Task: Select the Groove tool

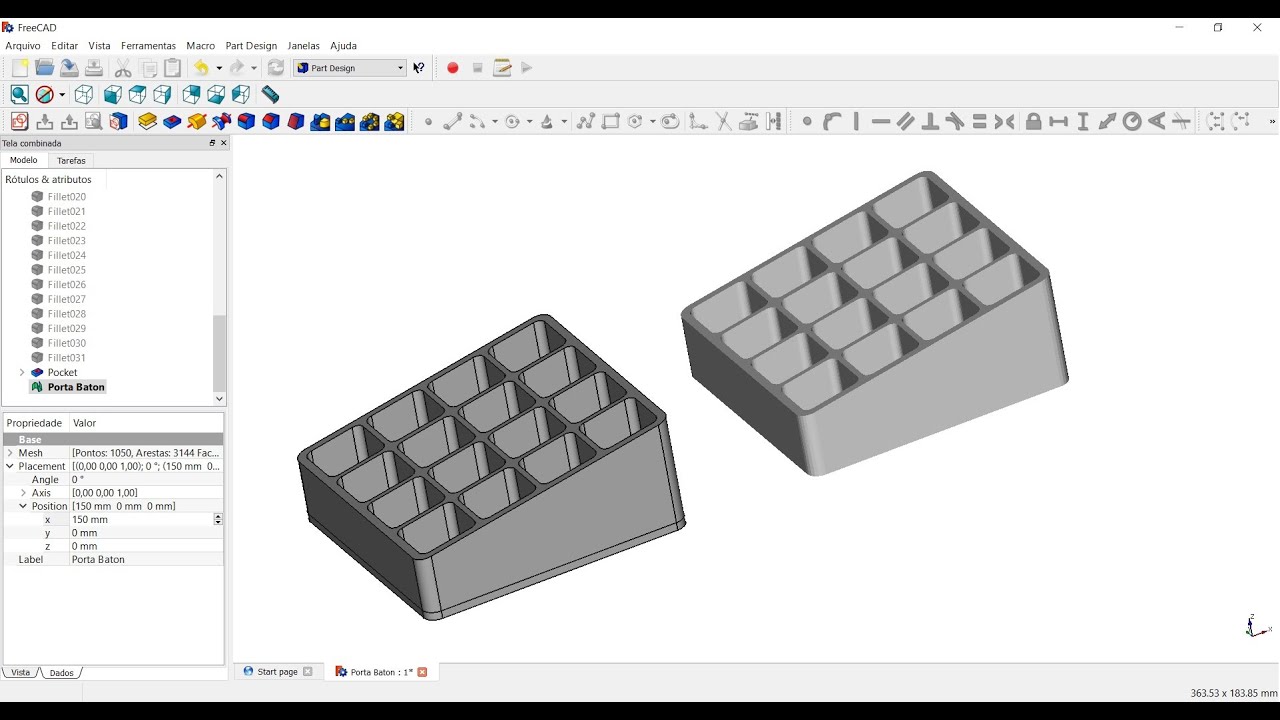Action: tap(222, 122)
